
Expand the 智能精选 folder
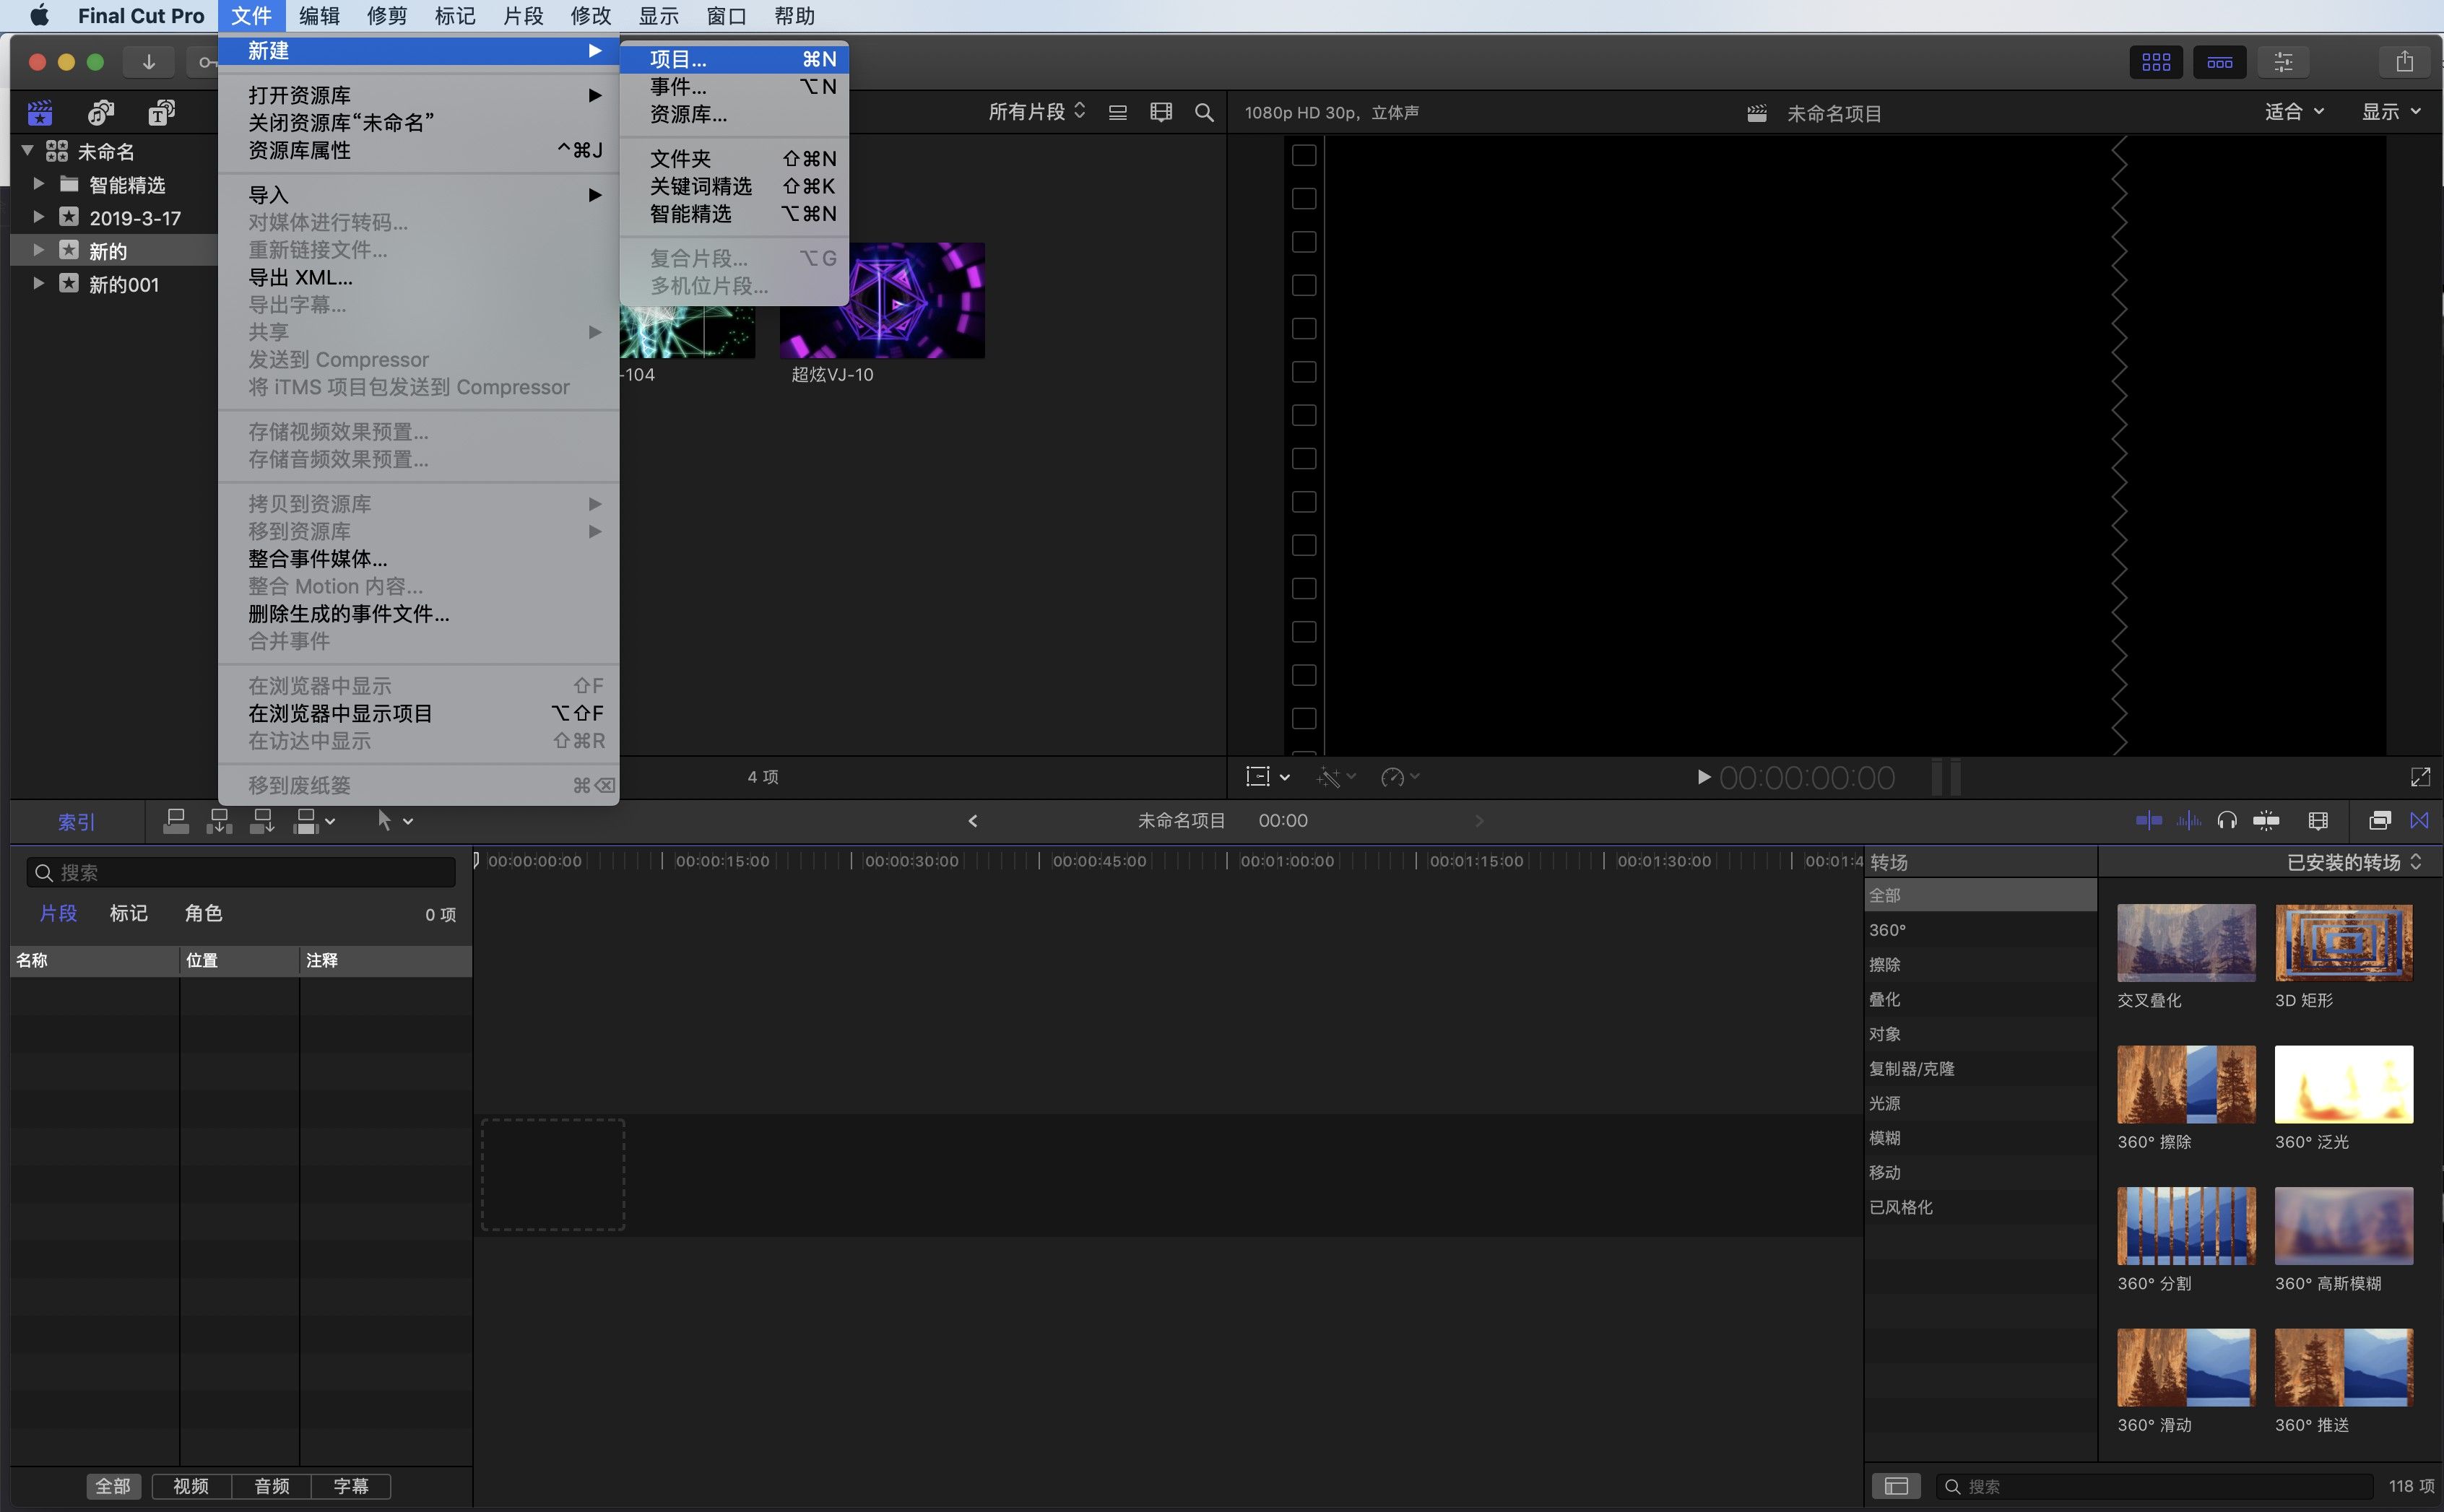[38, 184]
